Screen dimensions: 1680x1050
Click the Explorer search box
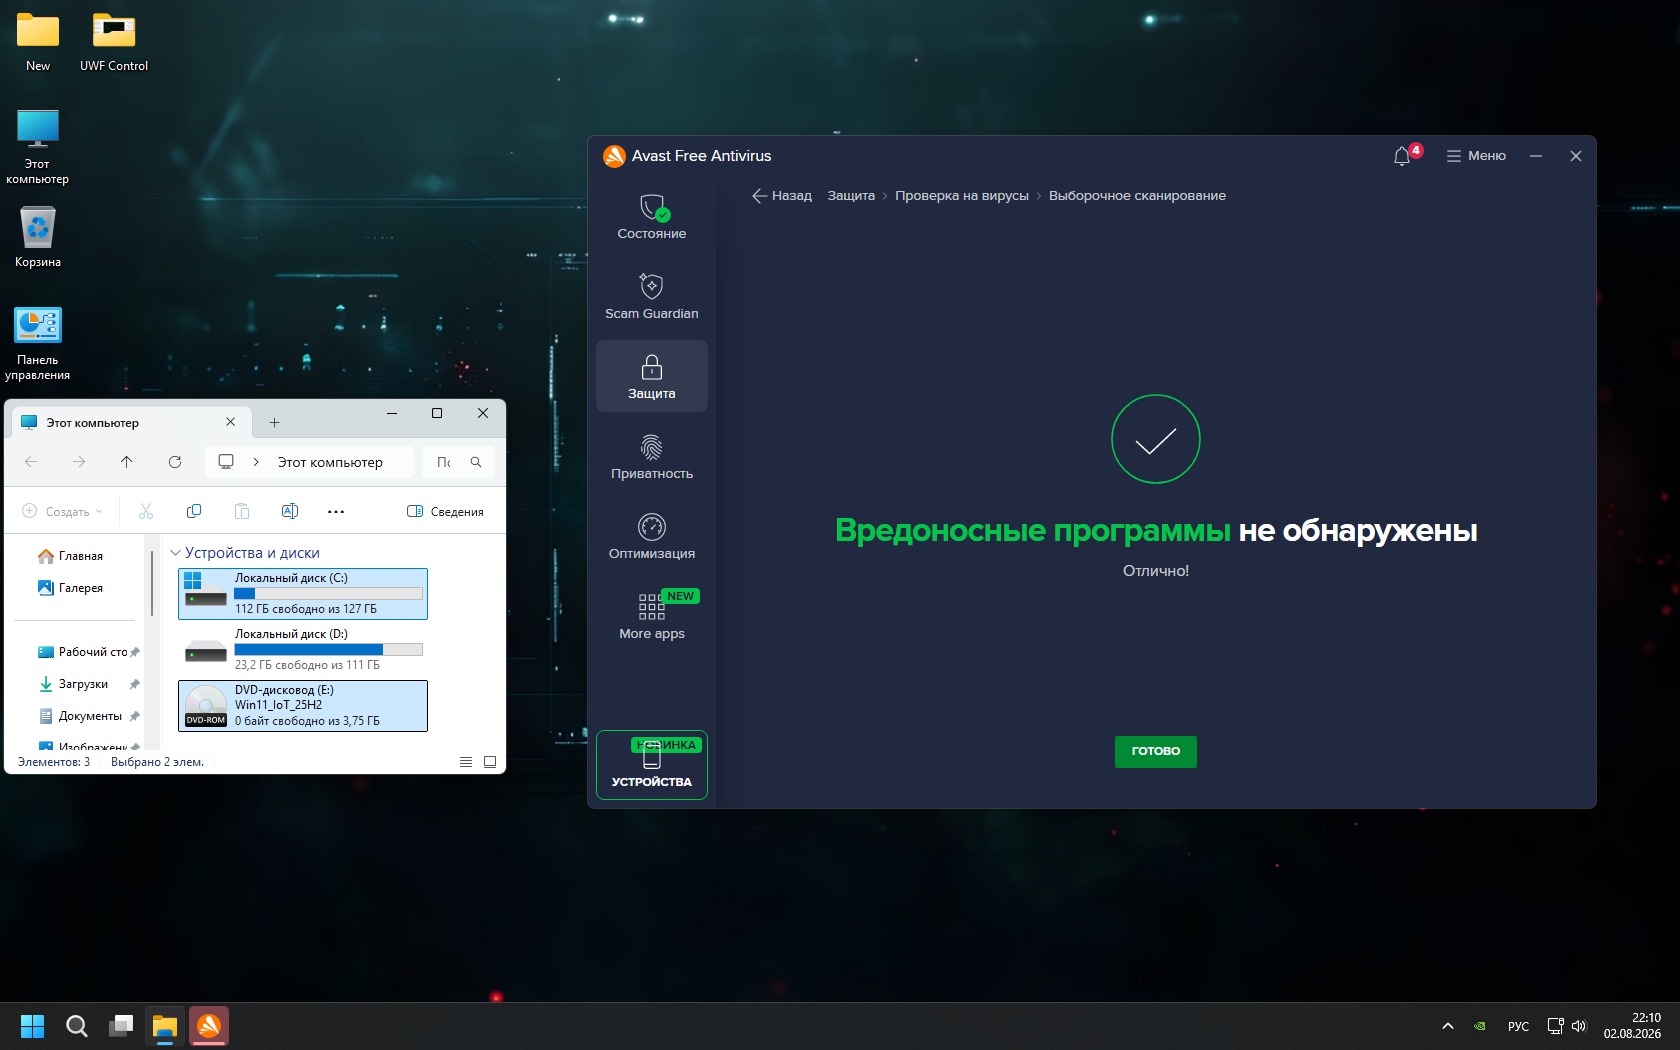(458, 462)
